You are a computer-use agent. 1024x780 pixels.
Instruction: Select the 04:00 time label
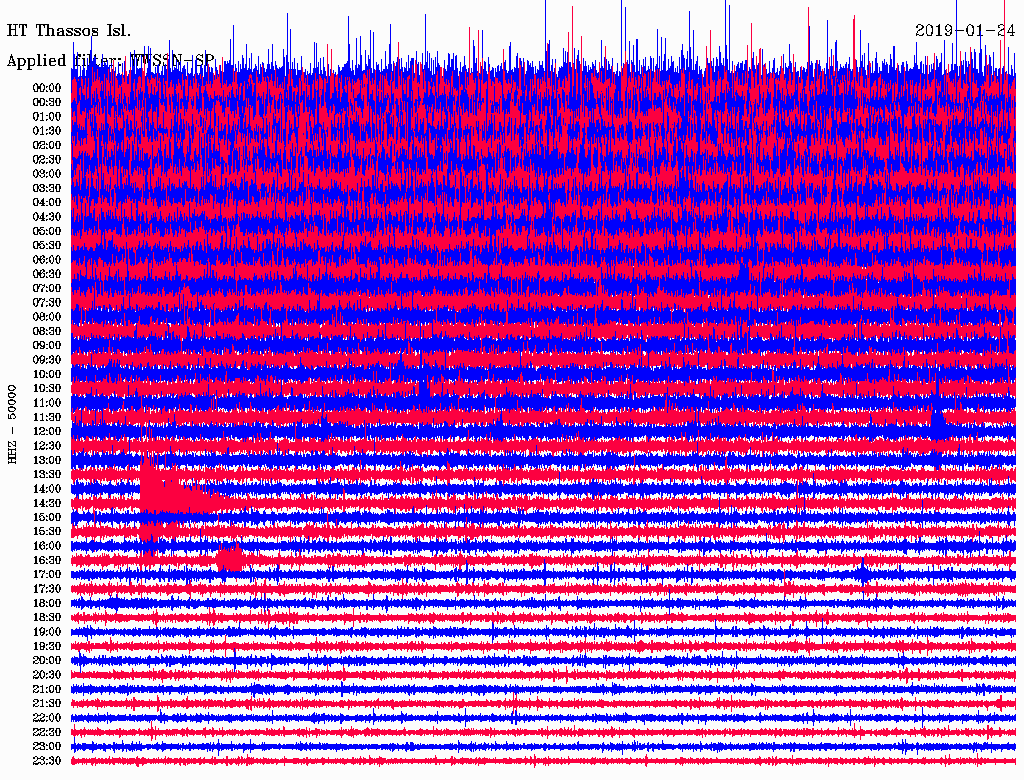click(47, 203)
